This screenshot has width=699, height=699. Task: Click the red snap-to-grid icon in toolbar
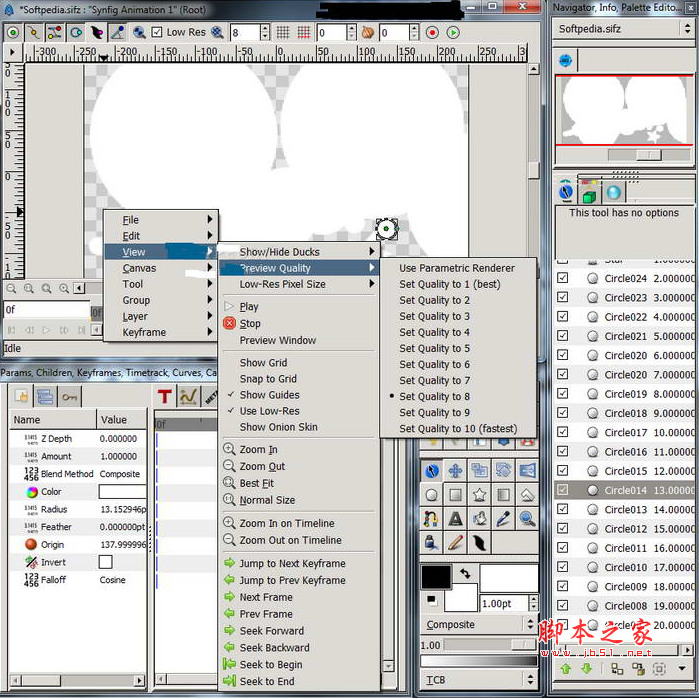click(x=304, y=33)
